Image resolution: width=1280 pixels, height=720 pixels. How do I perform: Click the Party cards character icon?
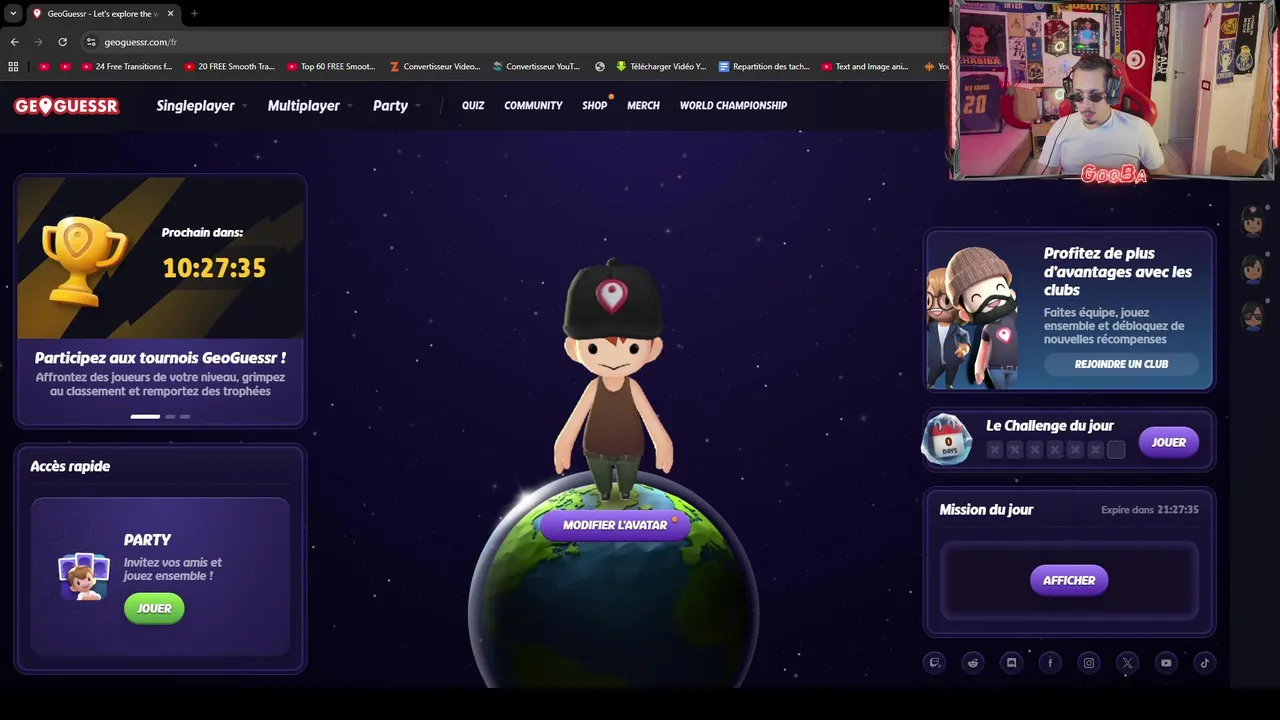pos(83,576)
